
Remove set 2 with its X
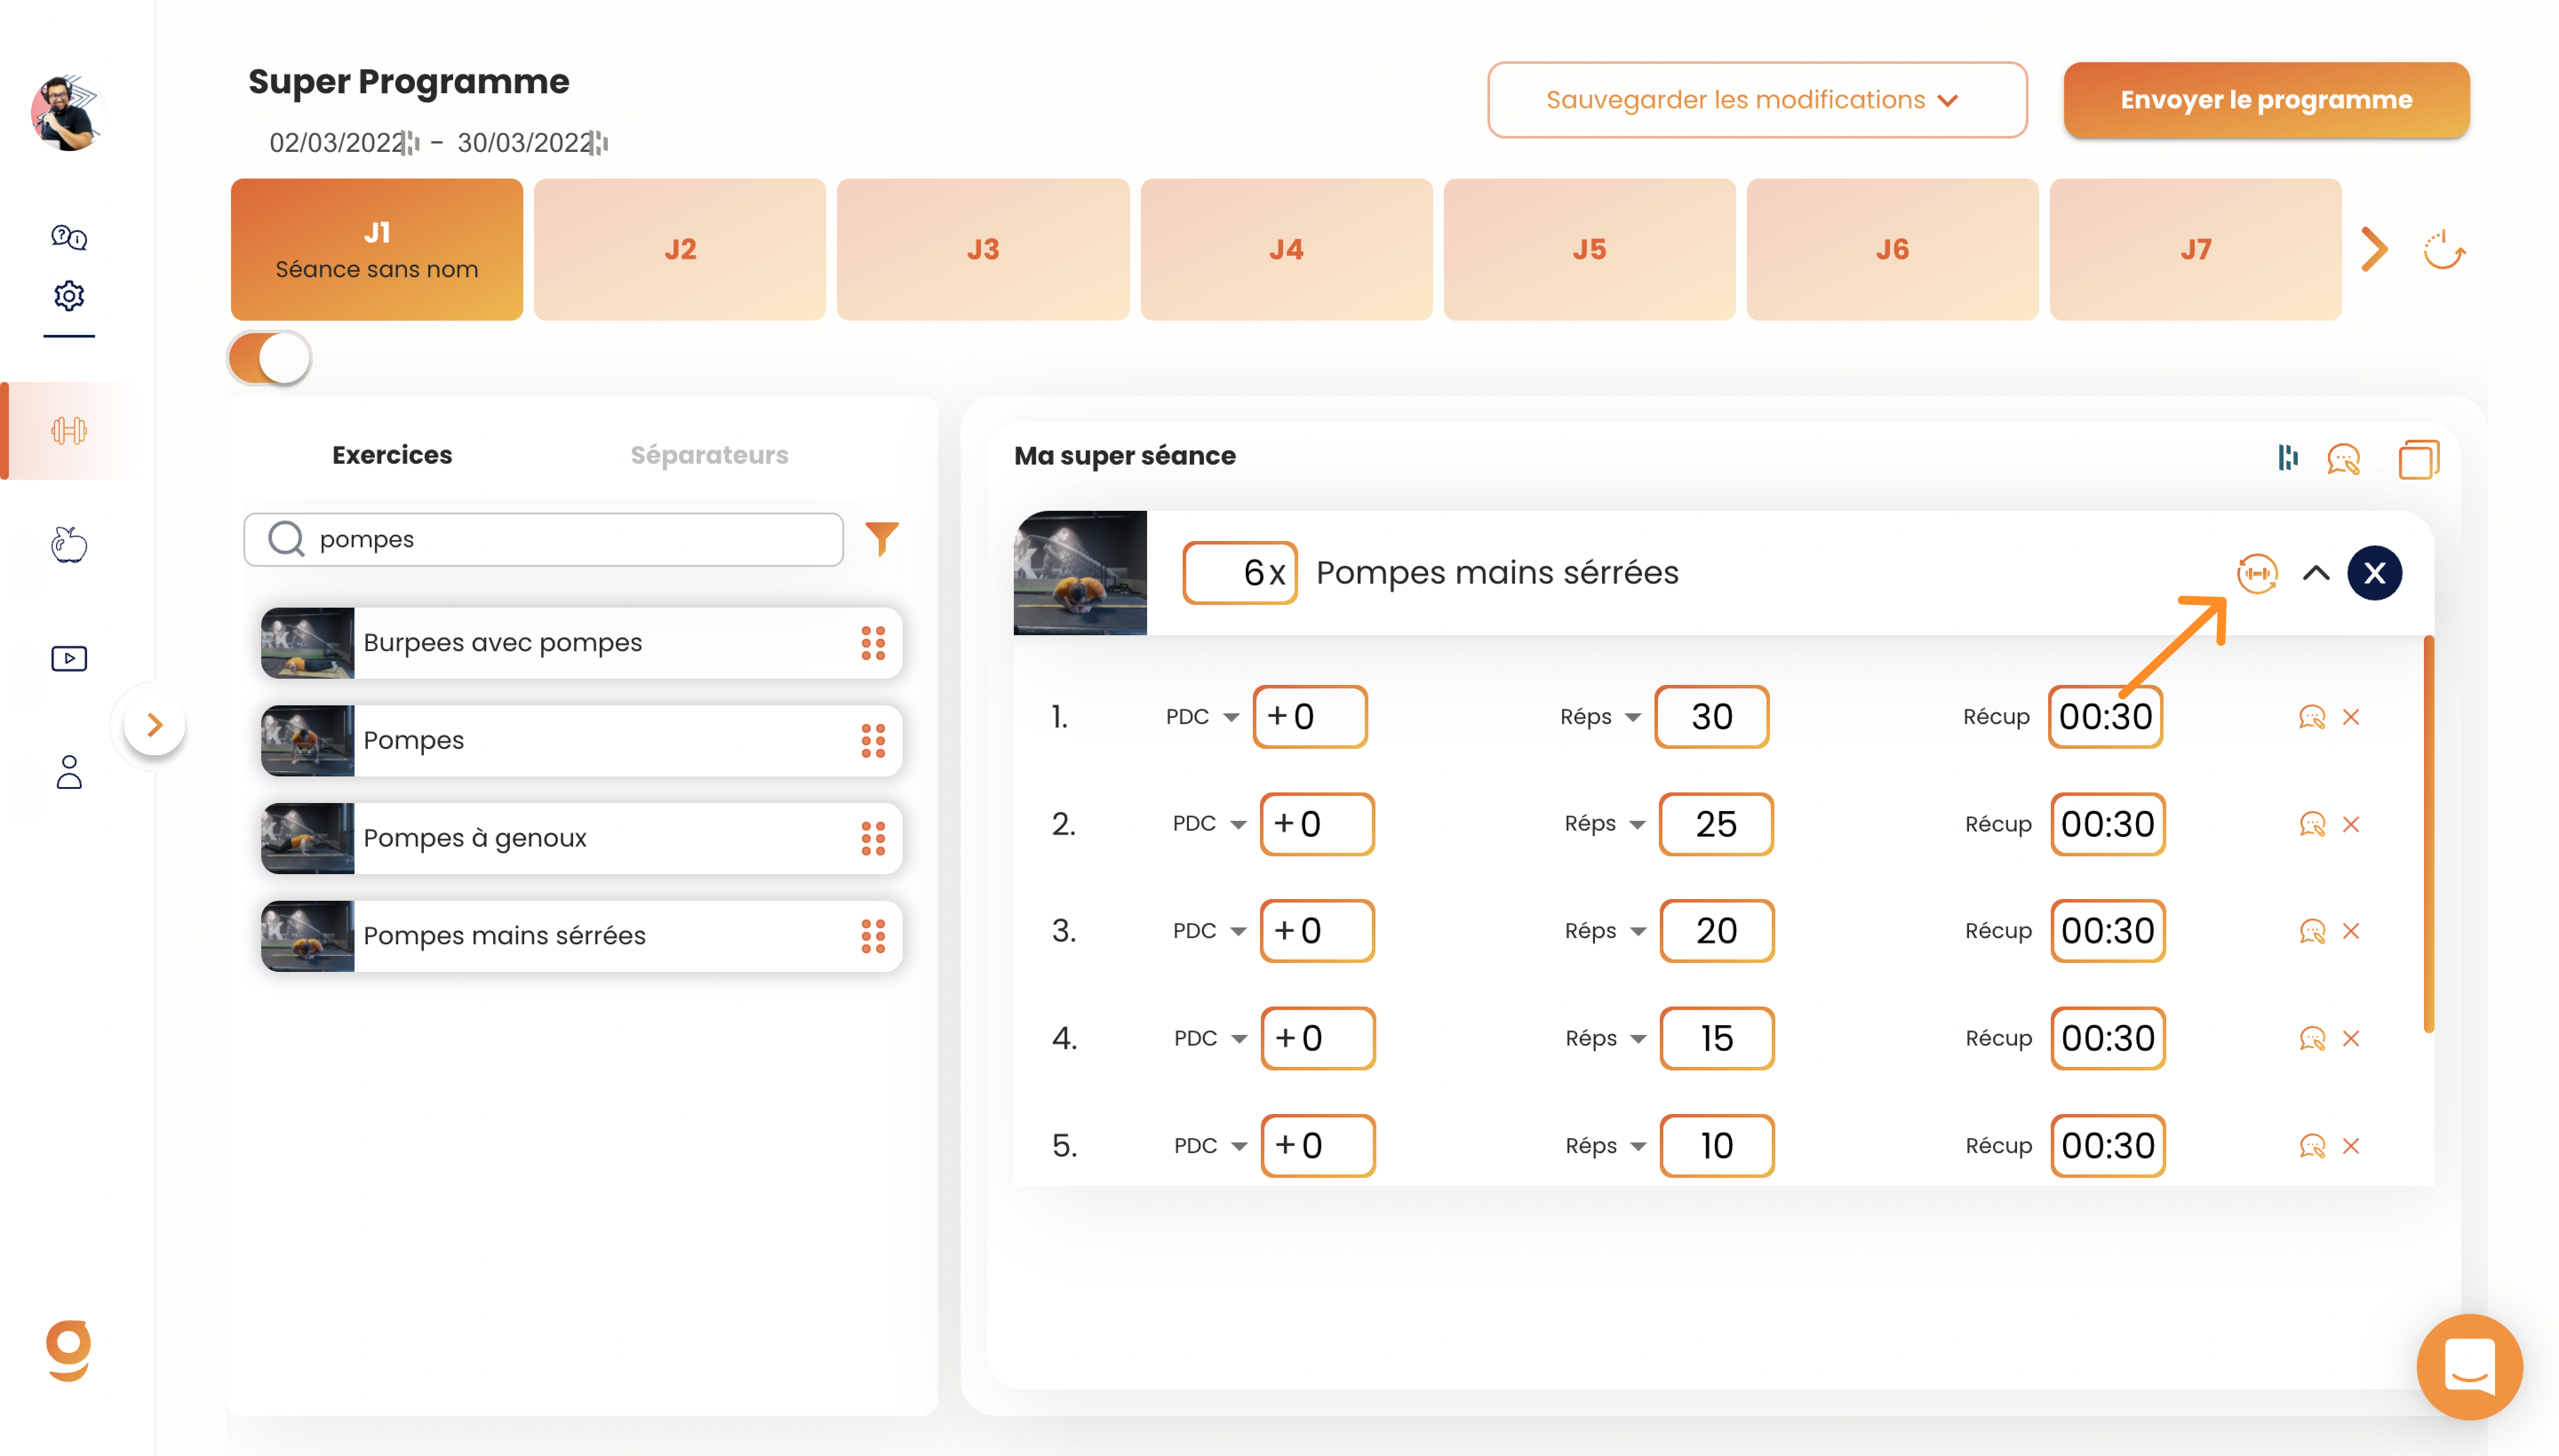point(2350,824)
